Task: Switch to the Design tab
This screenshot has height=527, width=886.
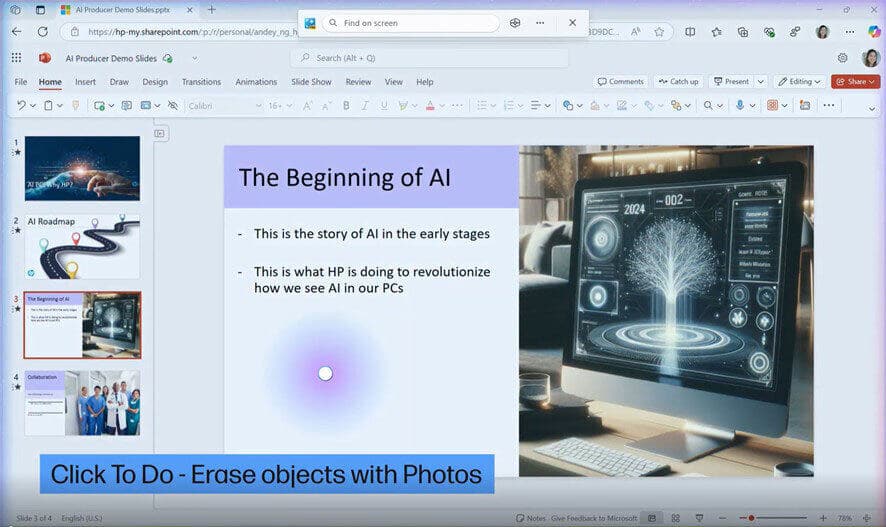Action: pos(155,82)
